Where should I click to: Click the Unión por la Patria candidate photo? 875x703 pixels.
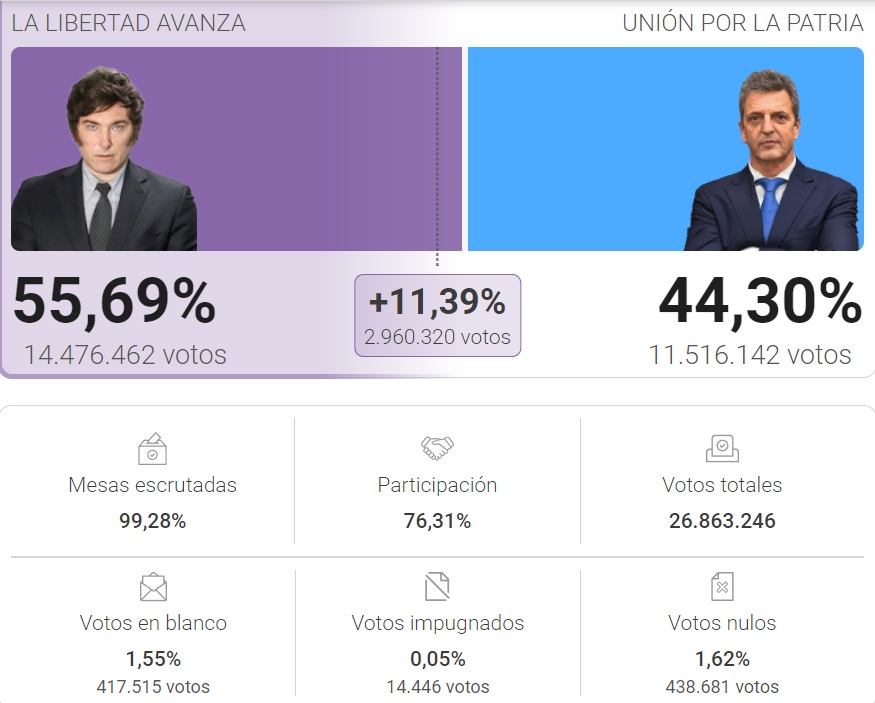coord(771,162)
